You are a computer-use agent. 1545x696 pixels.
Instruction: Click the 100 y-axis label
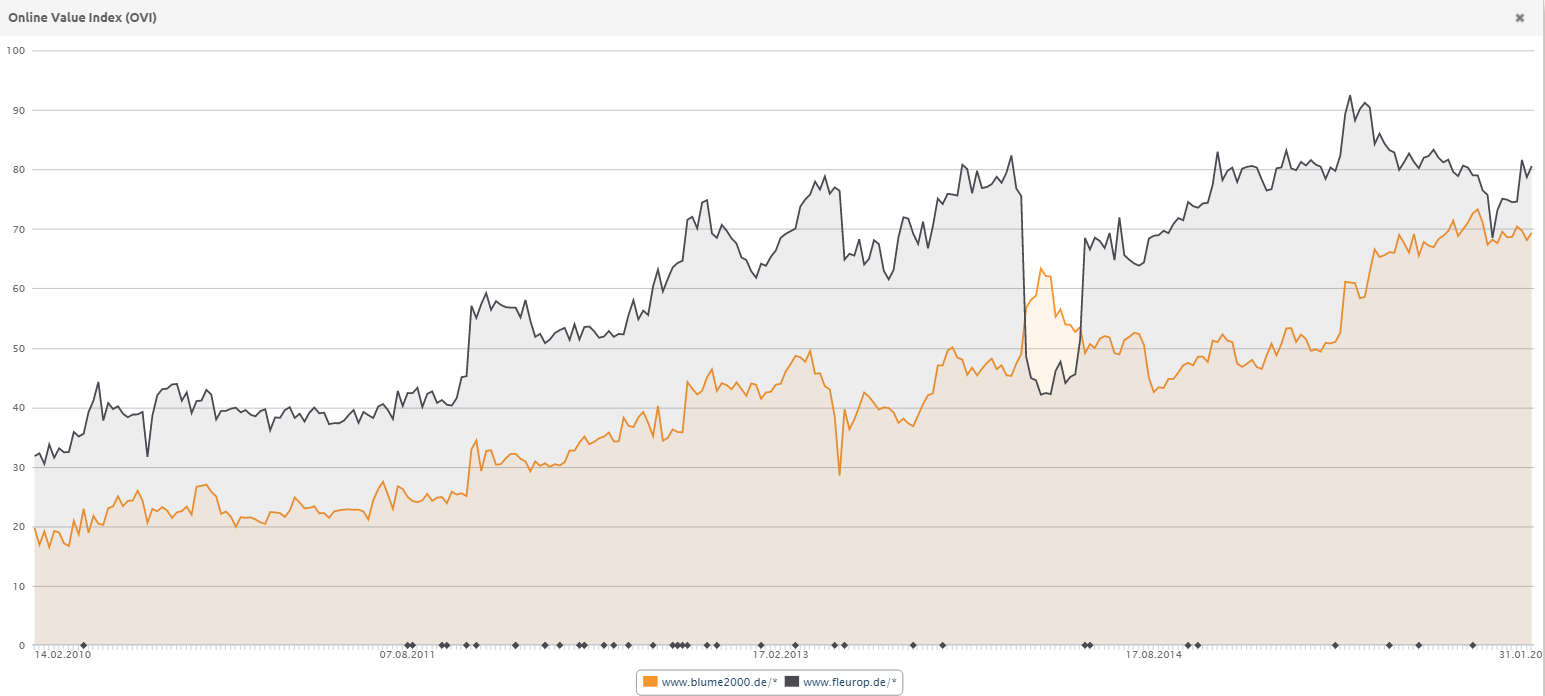pos(15,50)
